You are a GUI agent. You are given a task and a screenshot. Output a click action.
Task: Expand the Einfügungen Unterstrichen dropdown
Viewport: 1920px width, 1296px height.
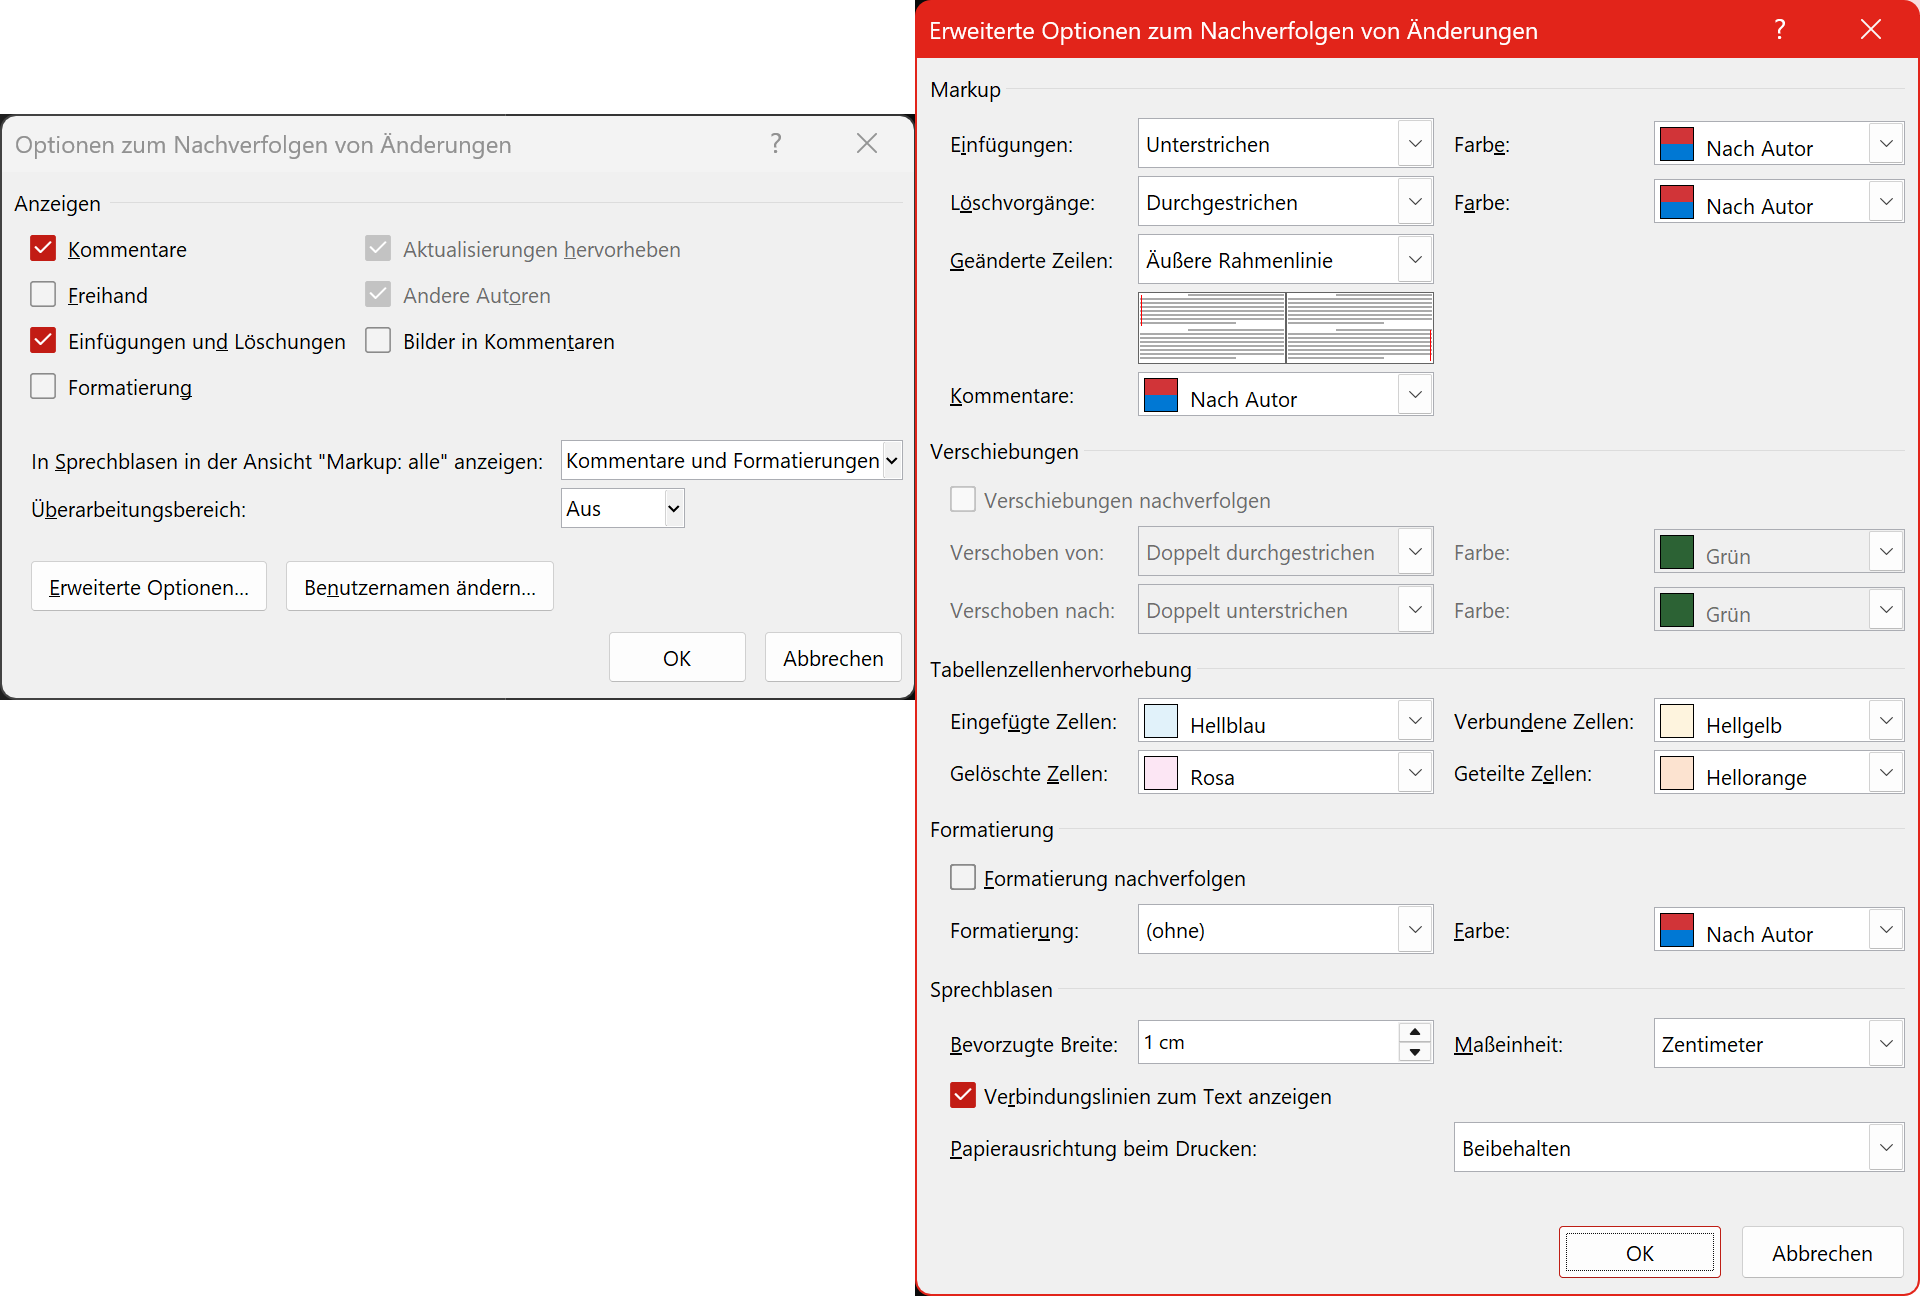[x=1414, y=144]
